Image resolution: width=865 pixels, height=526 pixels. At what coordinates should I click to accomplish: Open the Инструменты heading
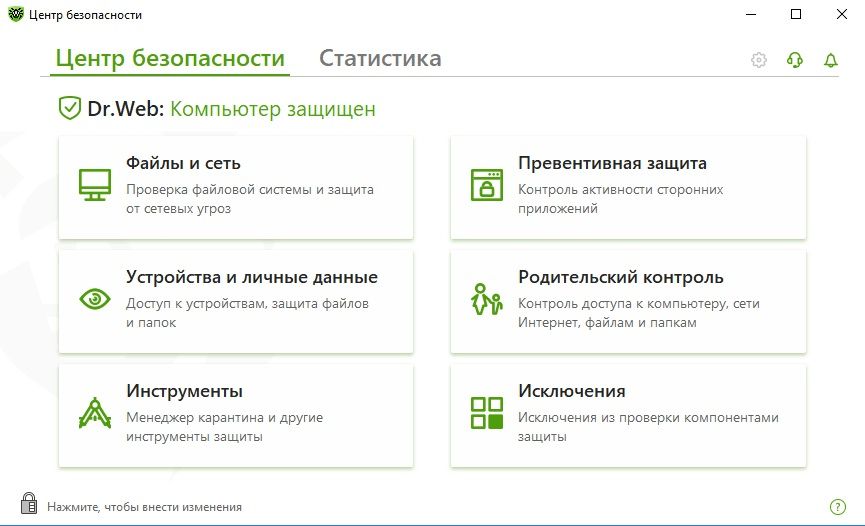coord(184,391)
